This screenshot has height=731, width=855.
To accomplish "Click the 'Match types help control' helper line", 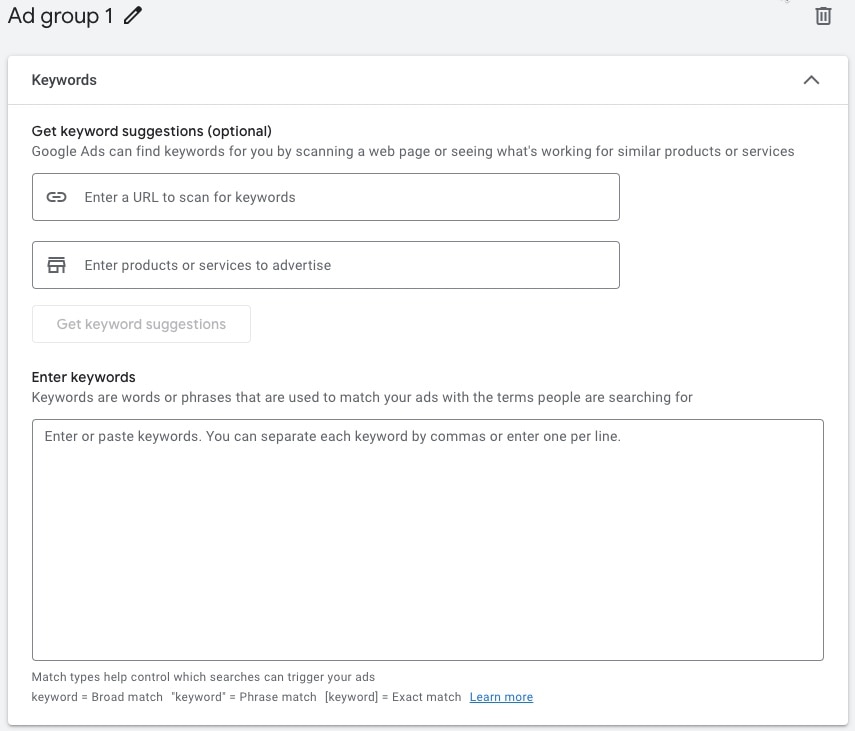I will point(203,676).
